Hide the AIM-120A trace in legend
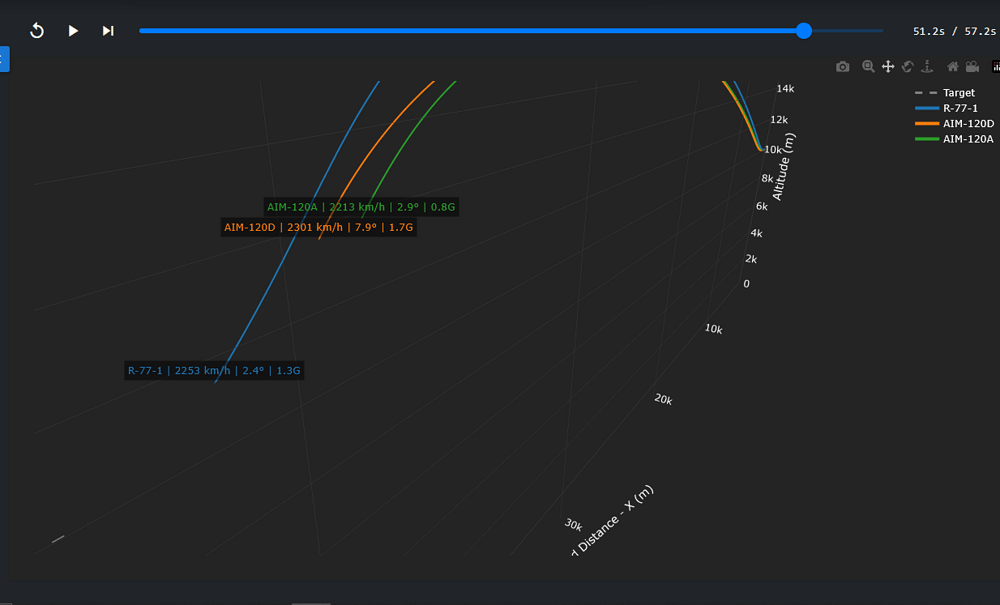Screen dimensions: 1000x605 click(967, 139)
